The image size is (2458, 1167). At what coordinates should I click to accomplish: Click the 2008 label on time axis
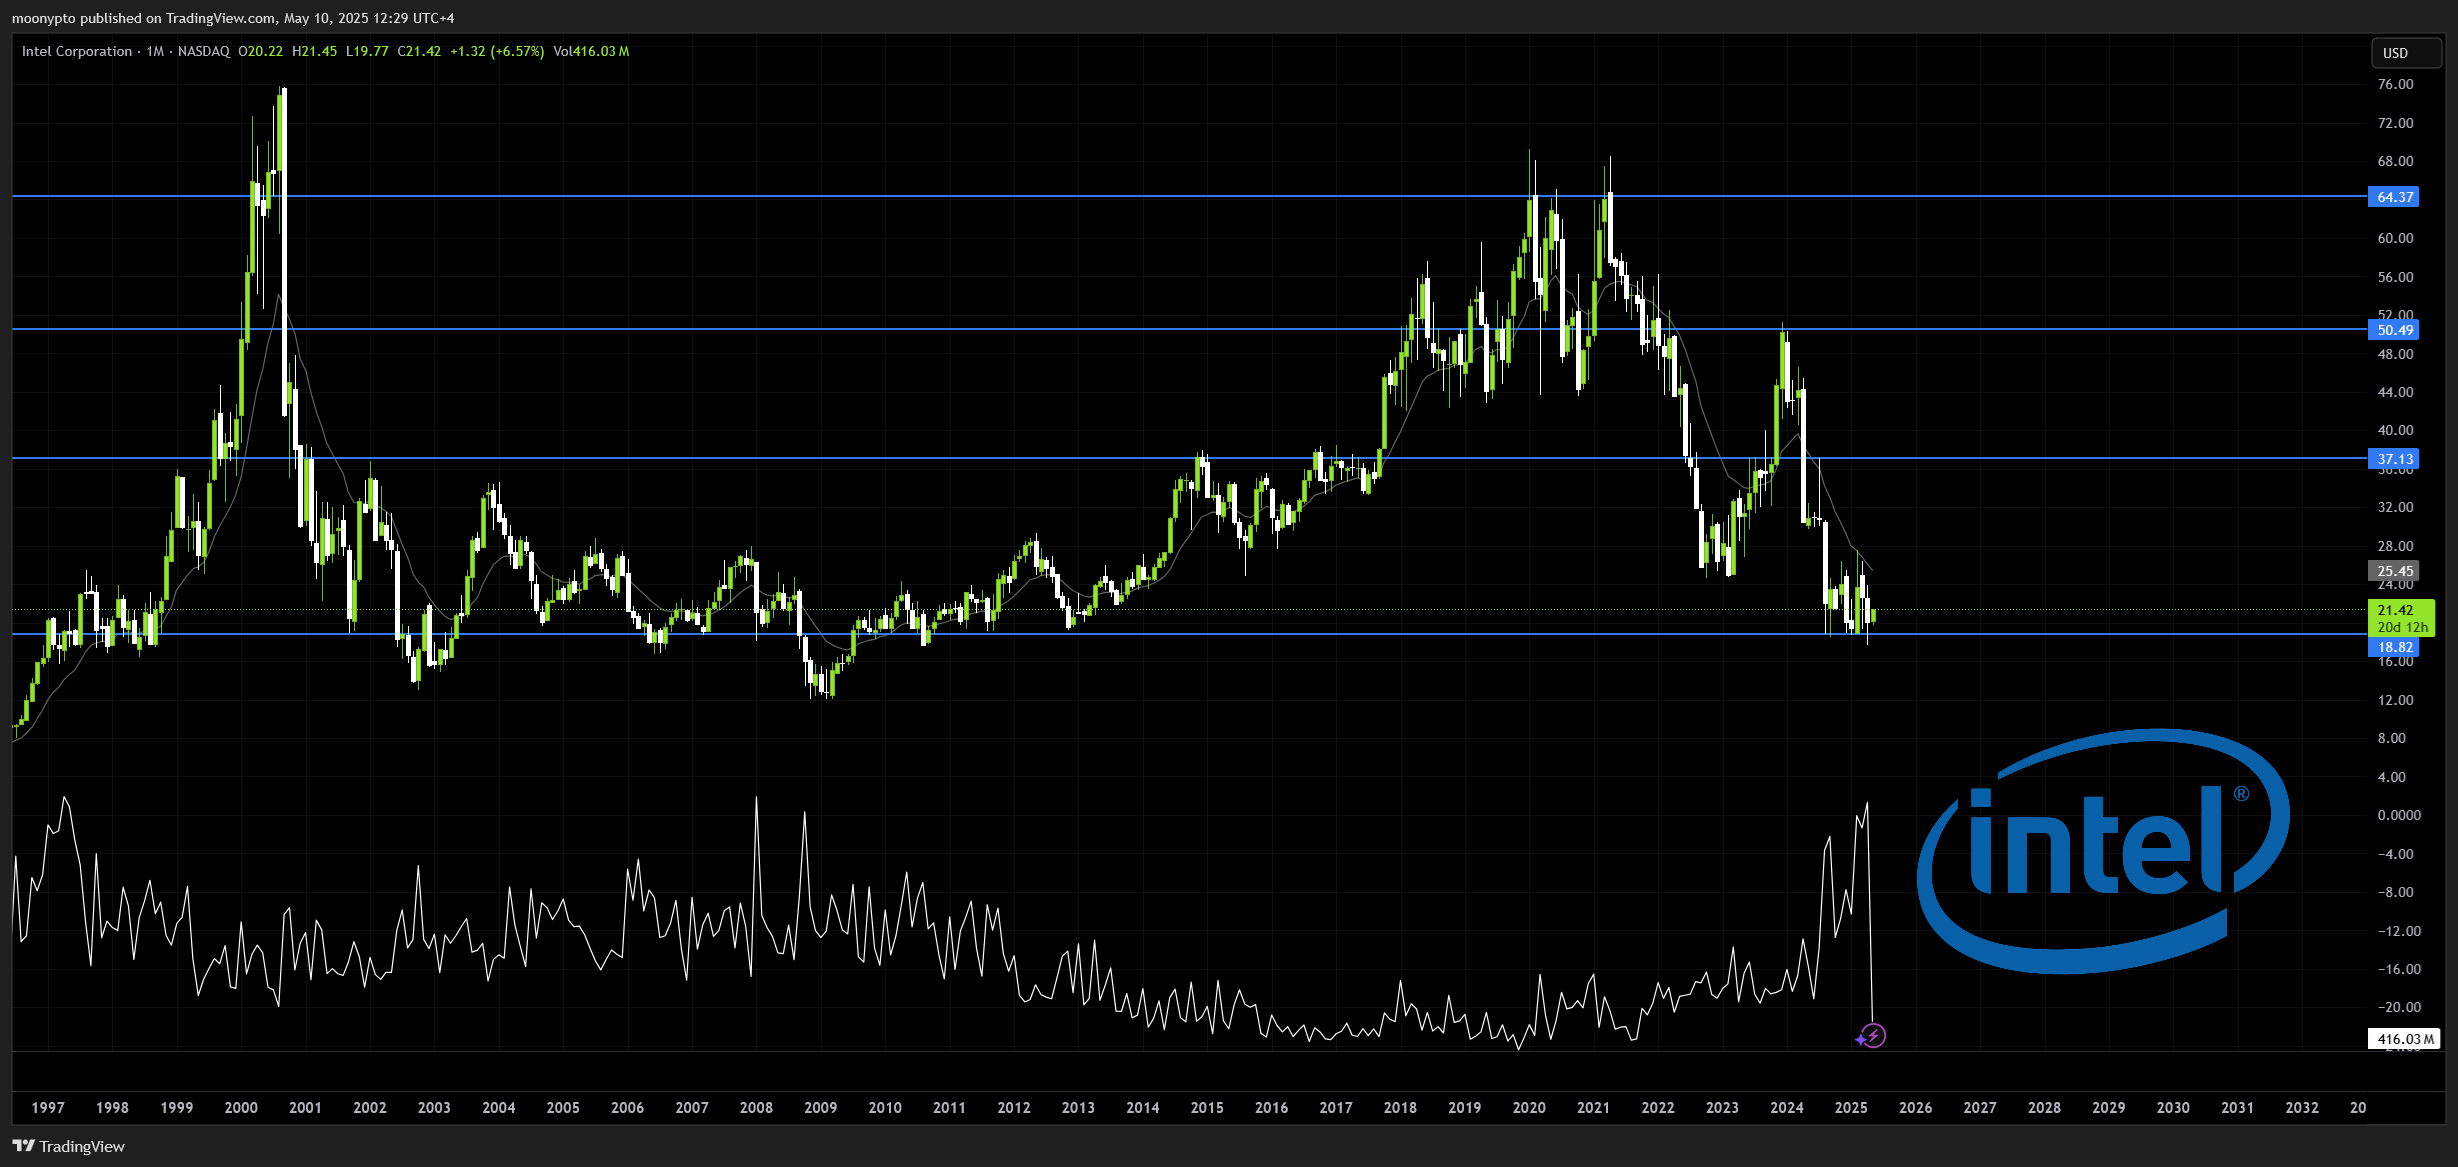756,1107
